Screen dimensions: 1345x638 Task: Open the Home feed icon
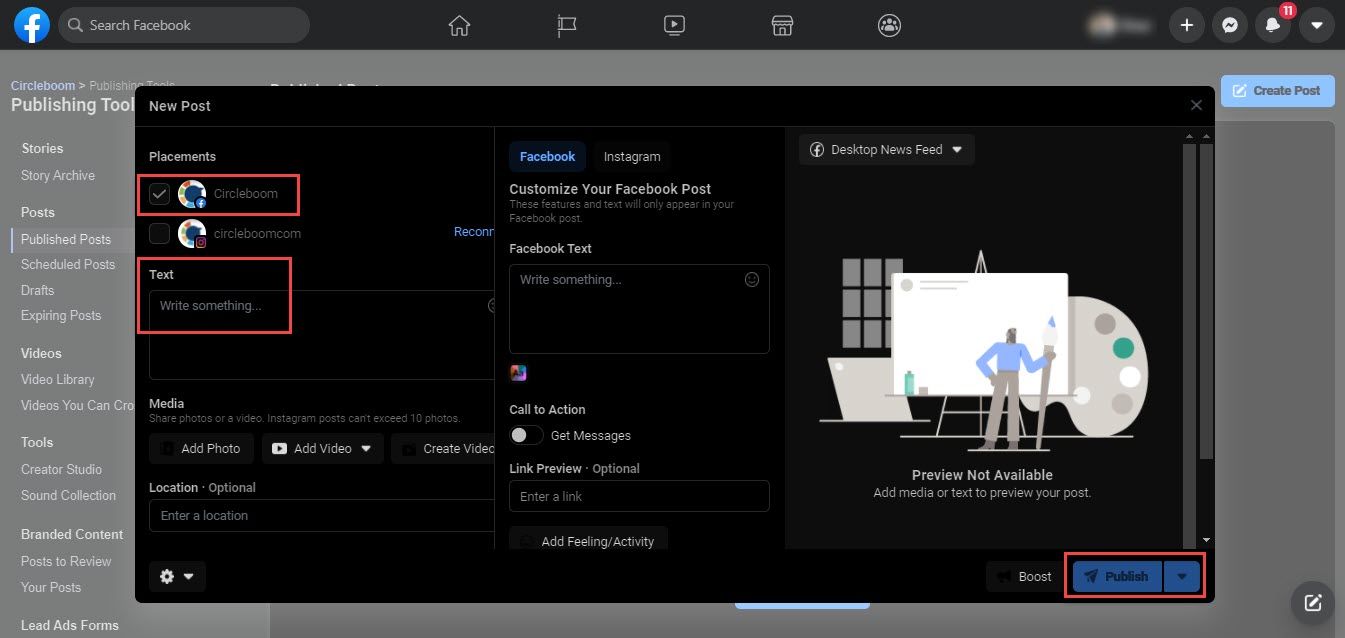[x=459, y=25]
